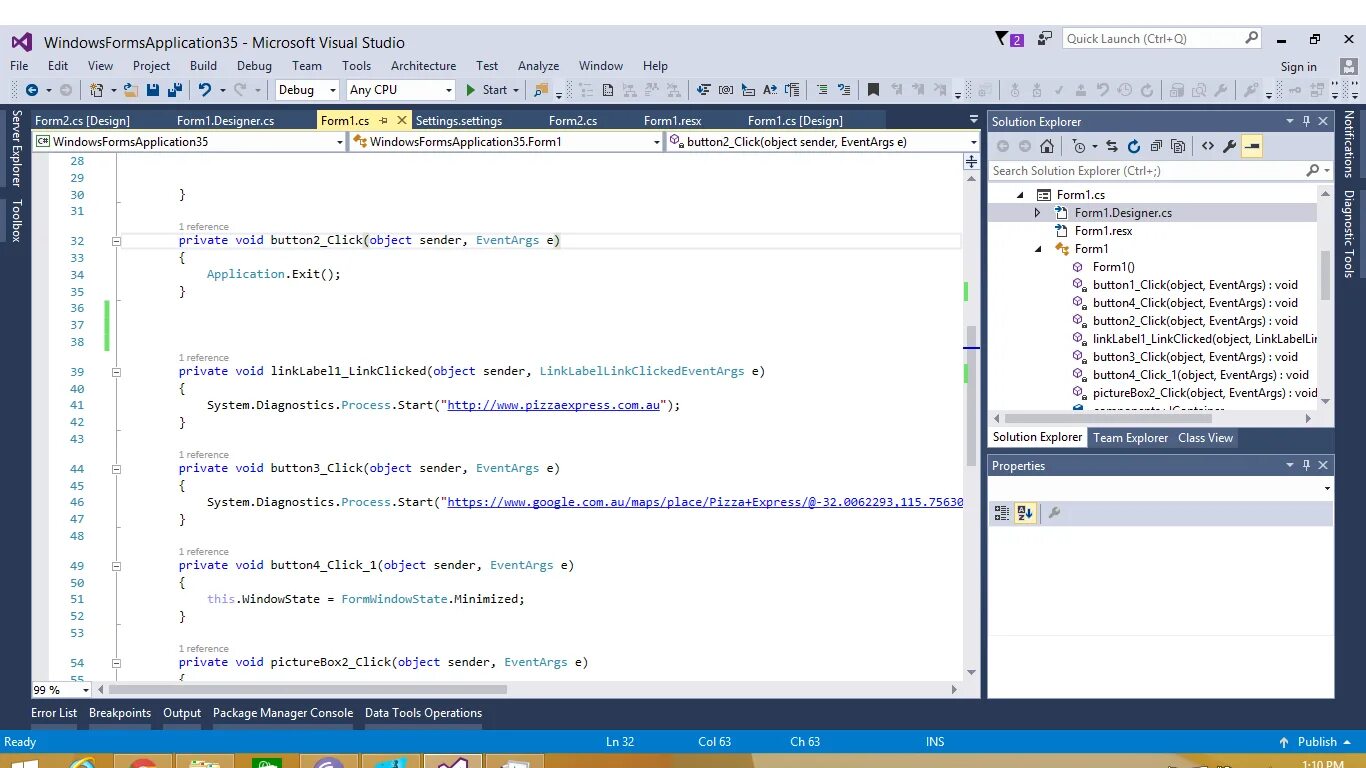Switch to the Form2.cs [Design] tab
Viewport: 1366px width, 768px height.
tap(82, 121)
